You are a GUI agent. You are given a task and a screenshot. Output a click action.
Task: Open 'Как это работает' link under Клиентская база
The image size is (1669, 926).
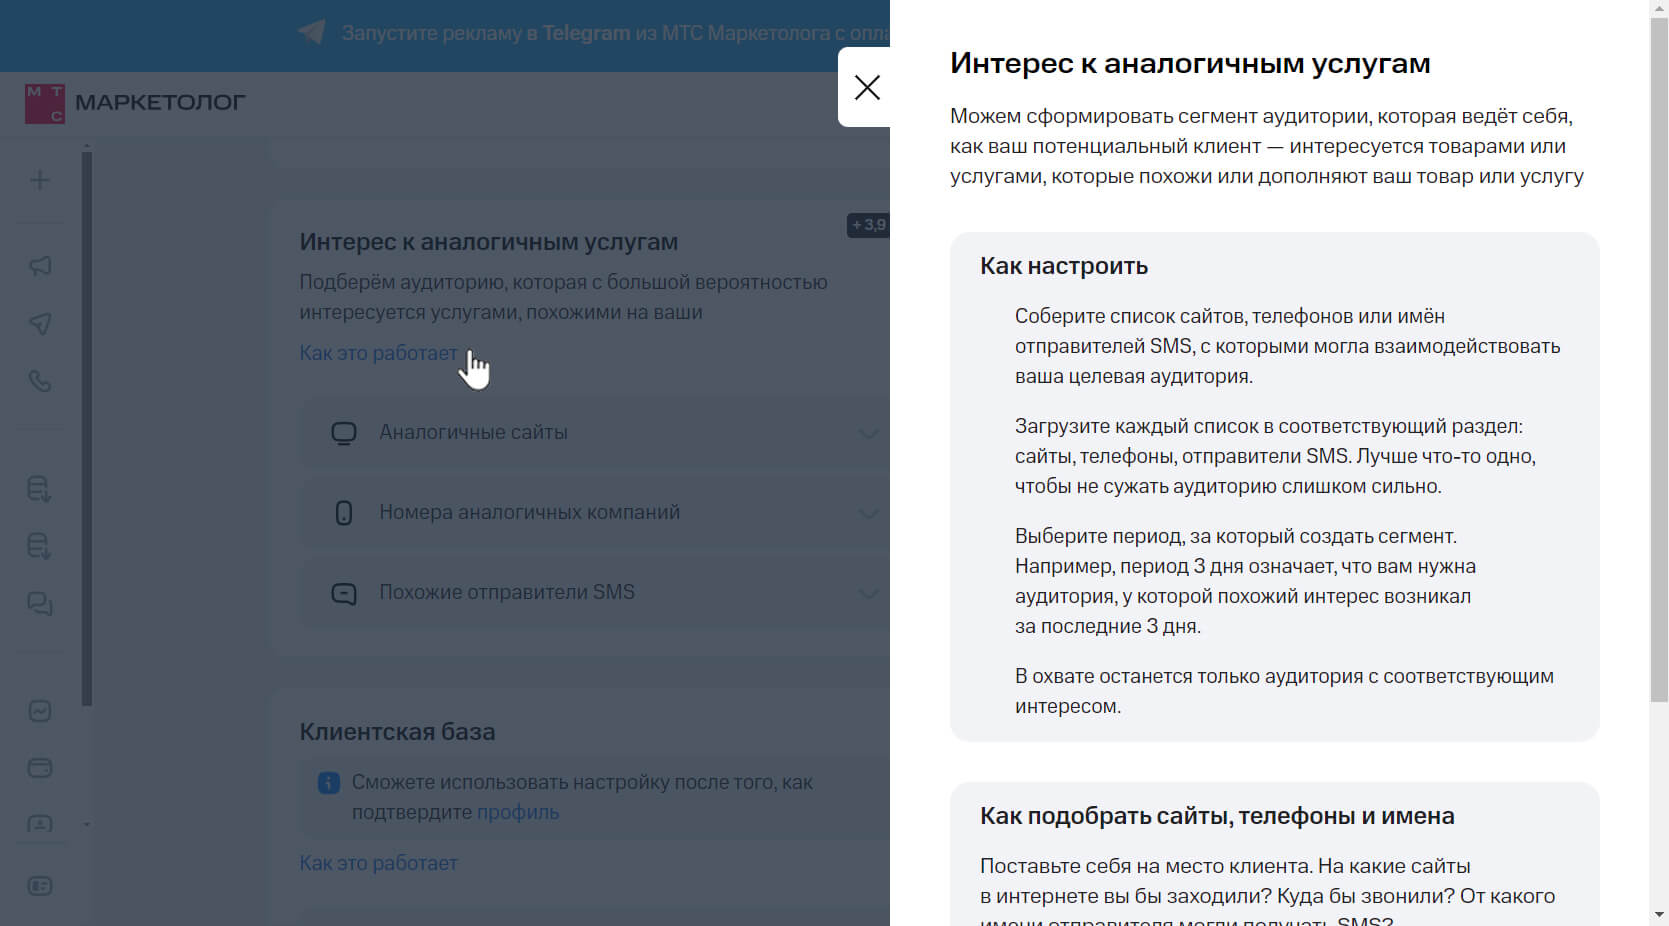click(379, 863)
